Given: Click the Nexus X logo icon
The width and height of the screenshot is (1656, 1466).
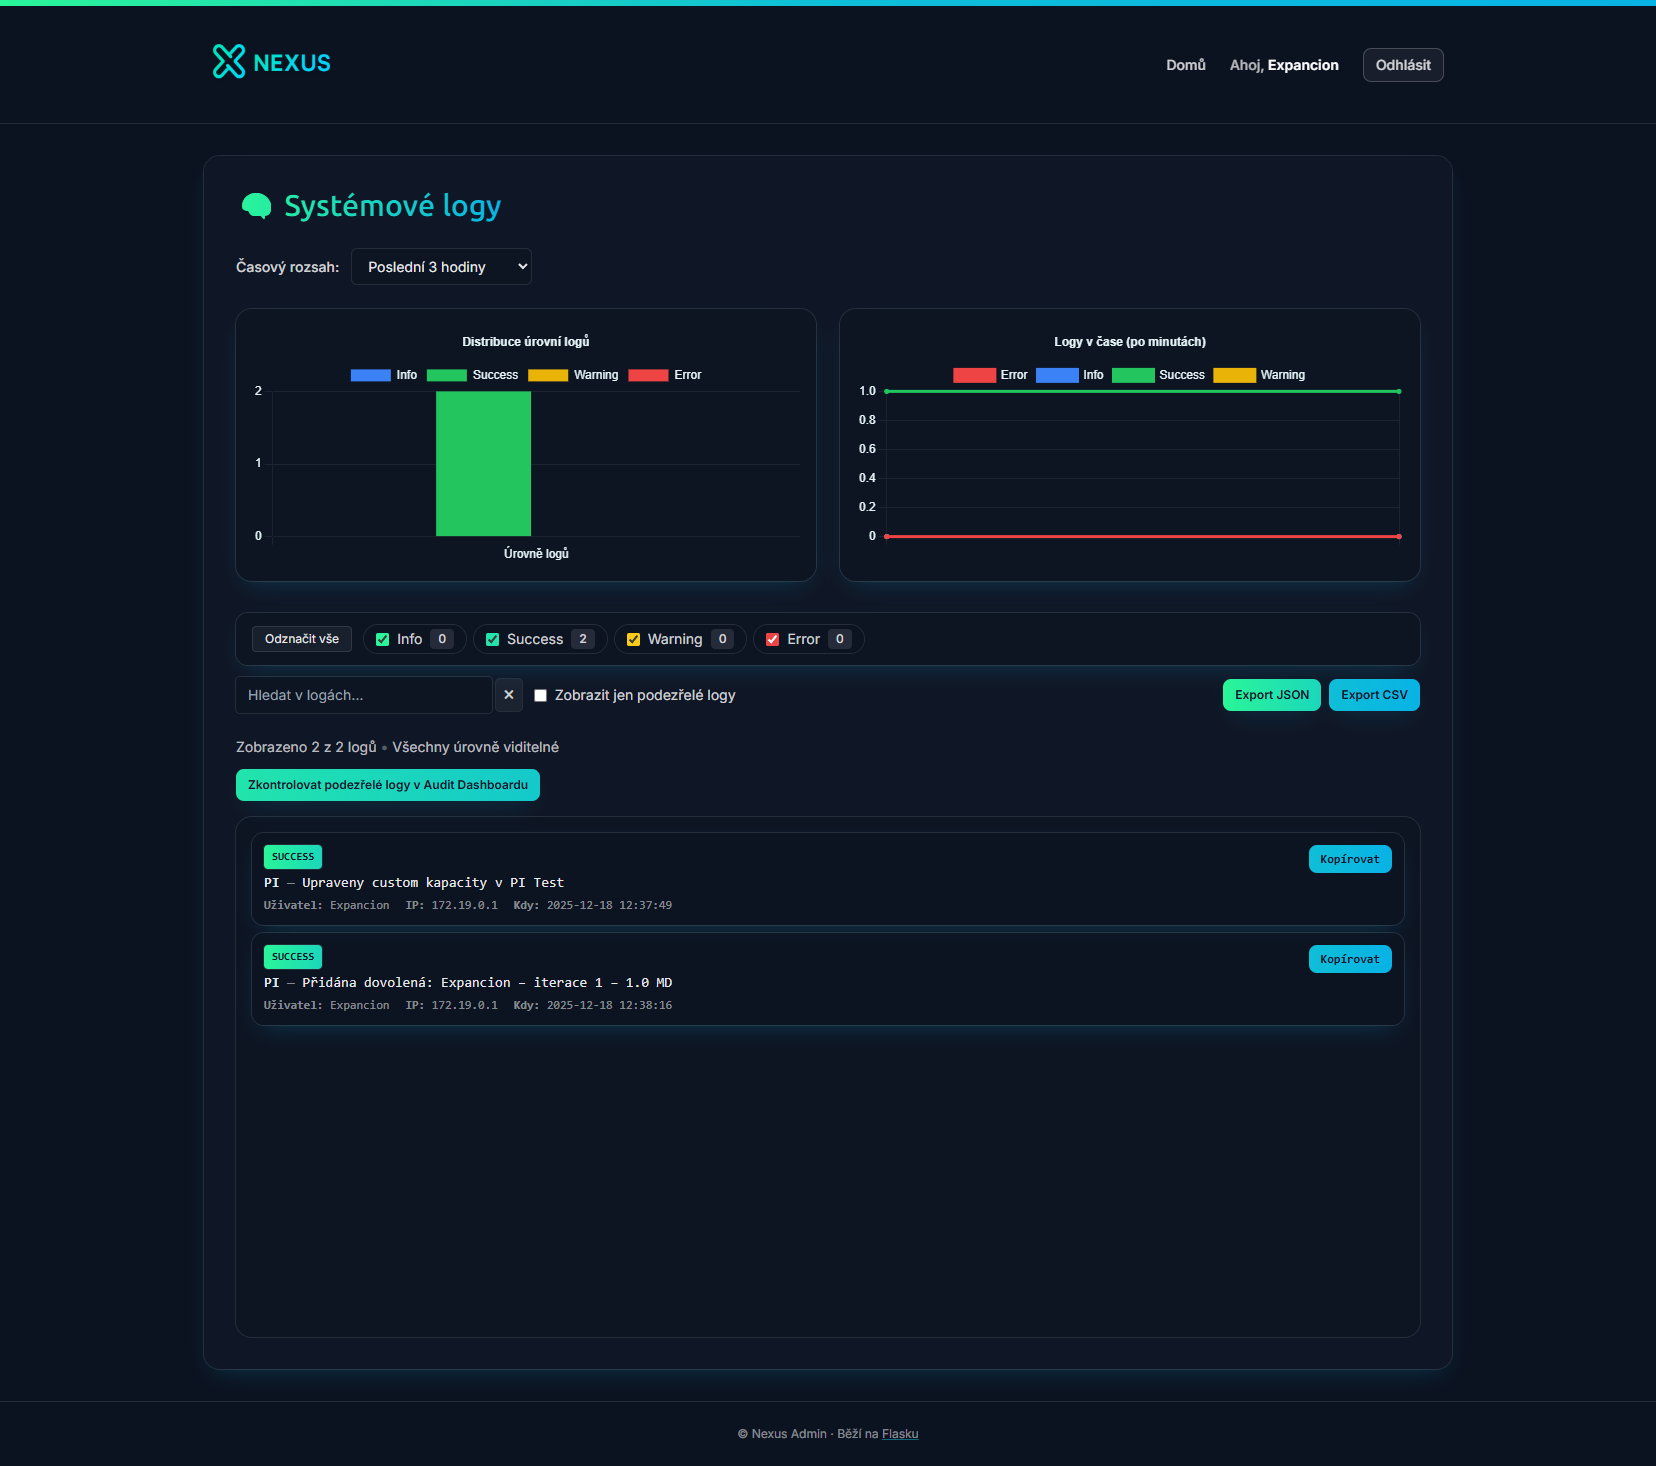Looking at the screenshot, I should (229, 62).
